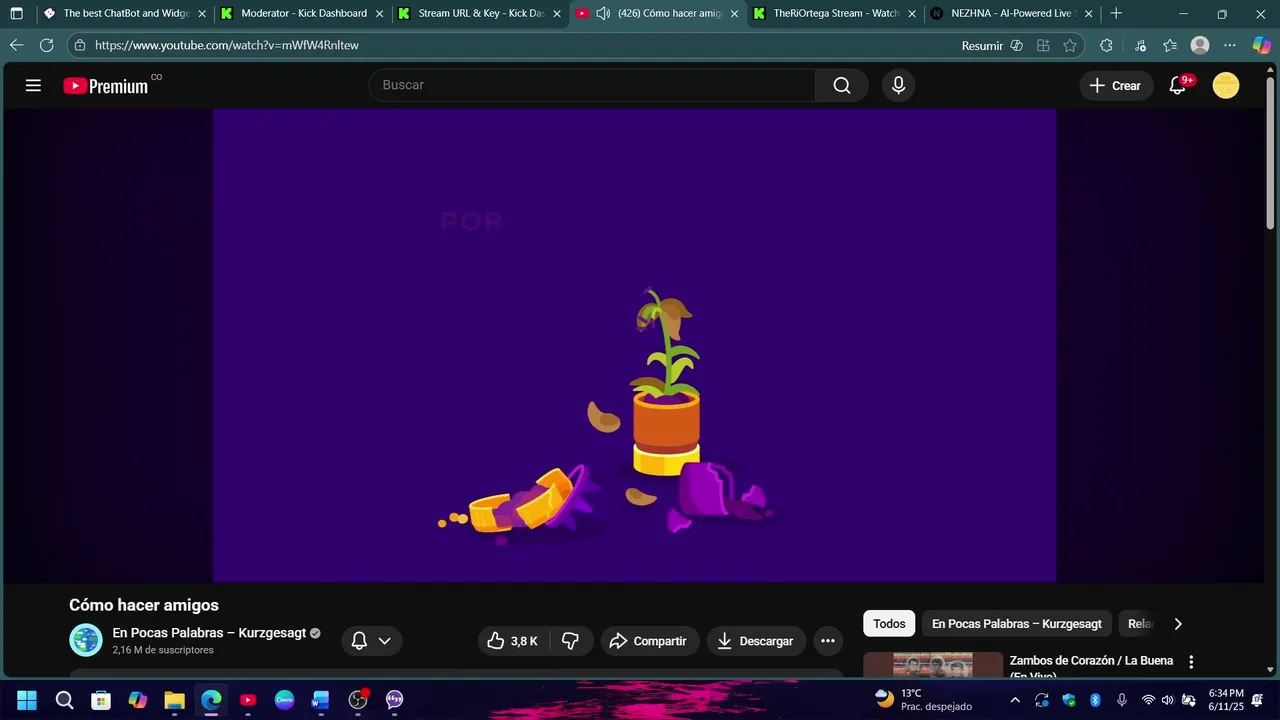Show hidden system tray icons

click(1015, 700)
